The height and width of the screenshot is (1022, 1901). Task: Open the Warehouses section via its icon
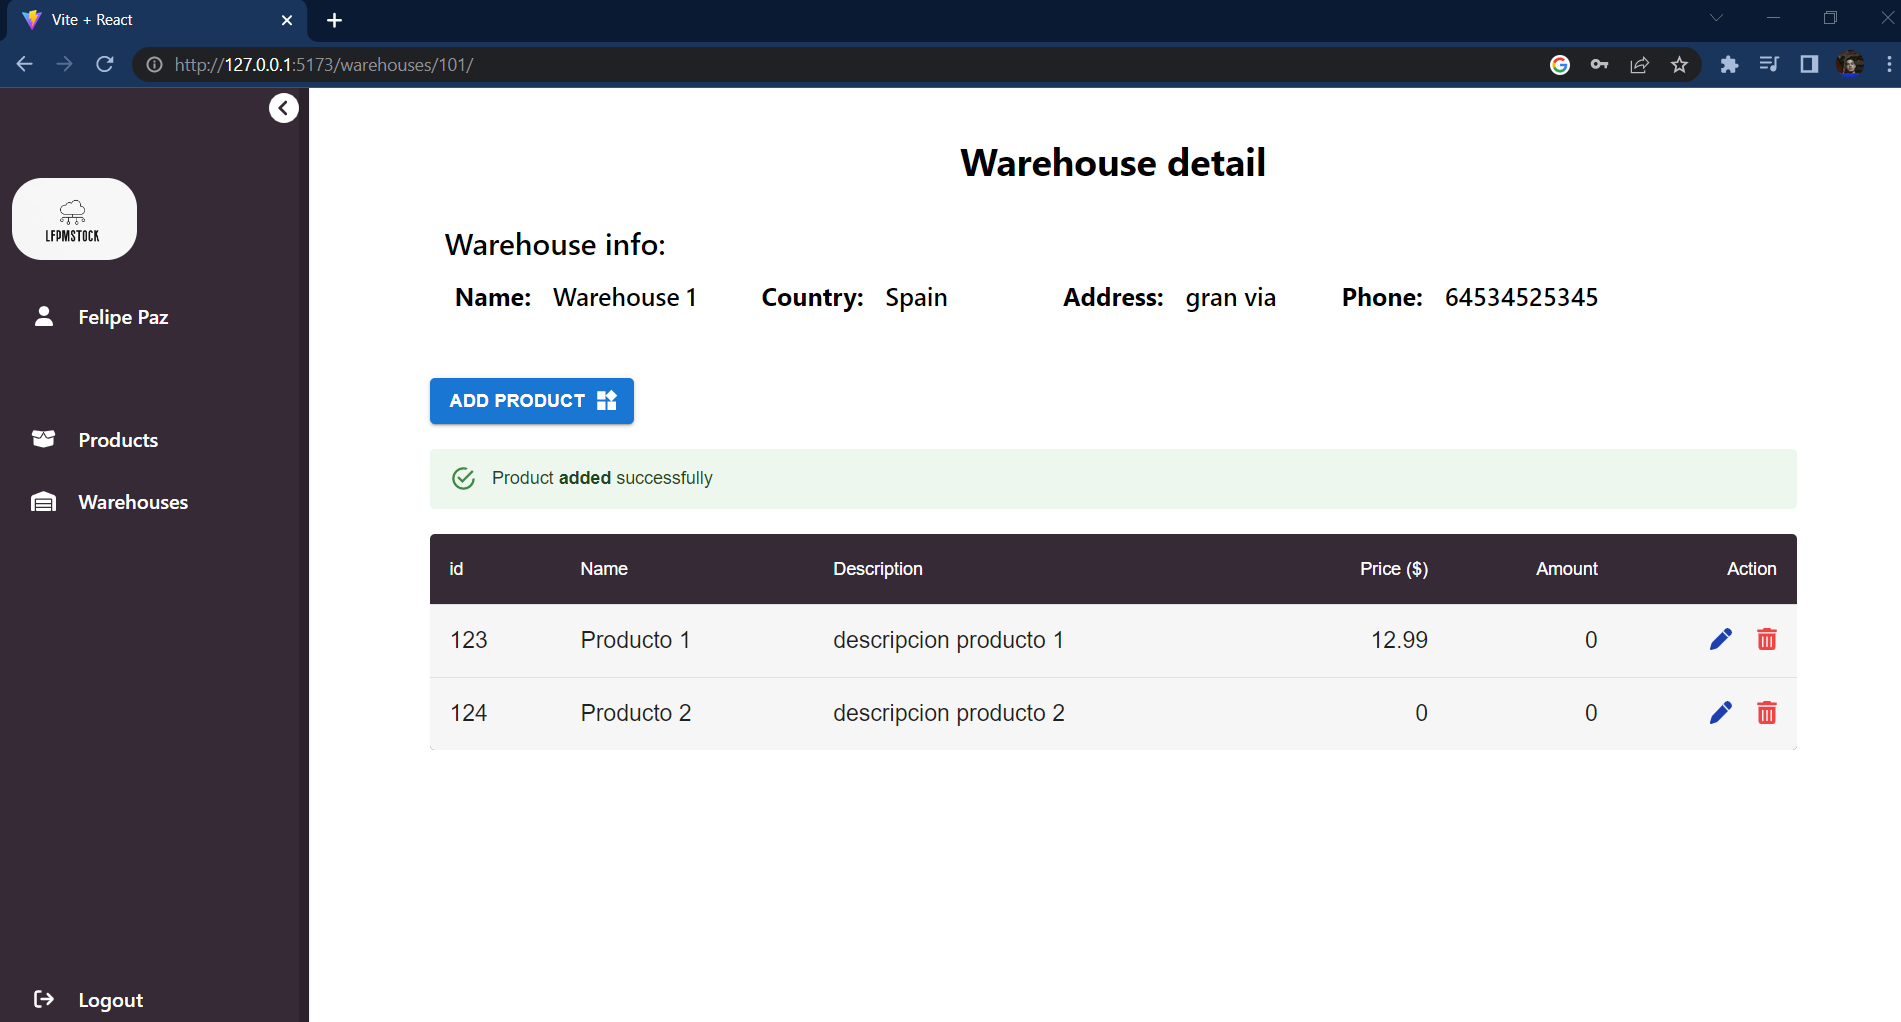43,501
